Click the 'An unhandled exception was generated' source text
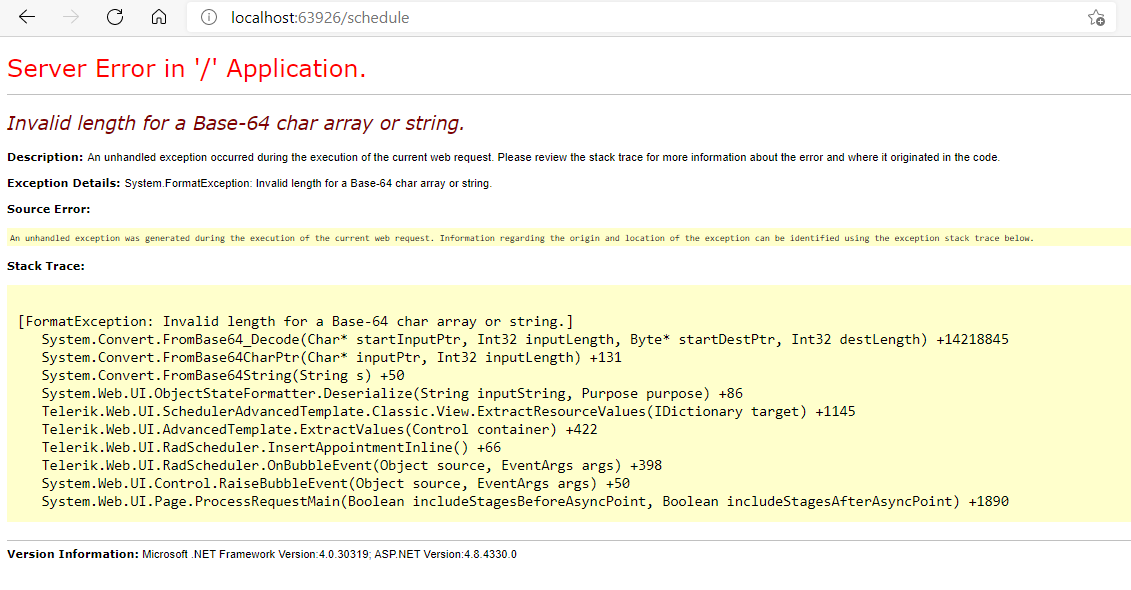The image size is (1131, 590). (522, 238)
